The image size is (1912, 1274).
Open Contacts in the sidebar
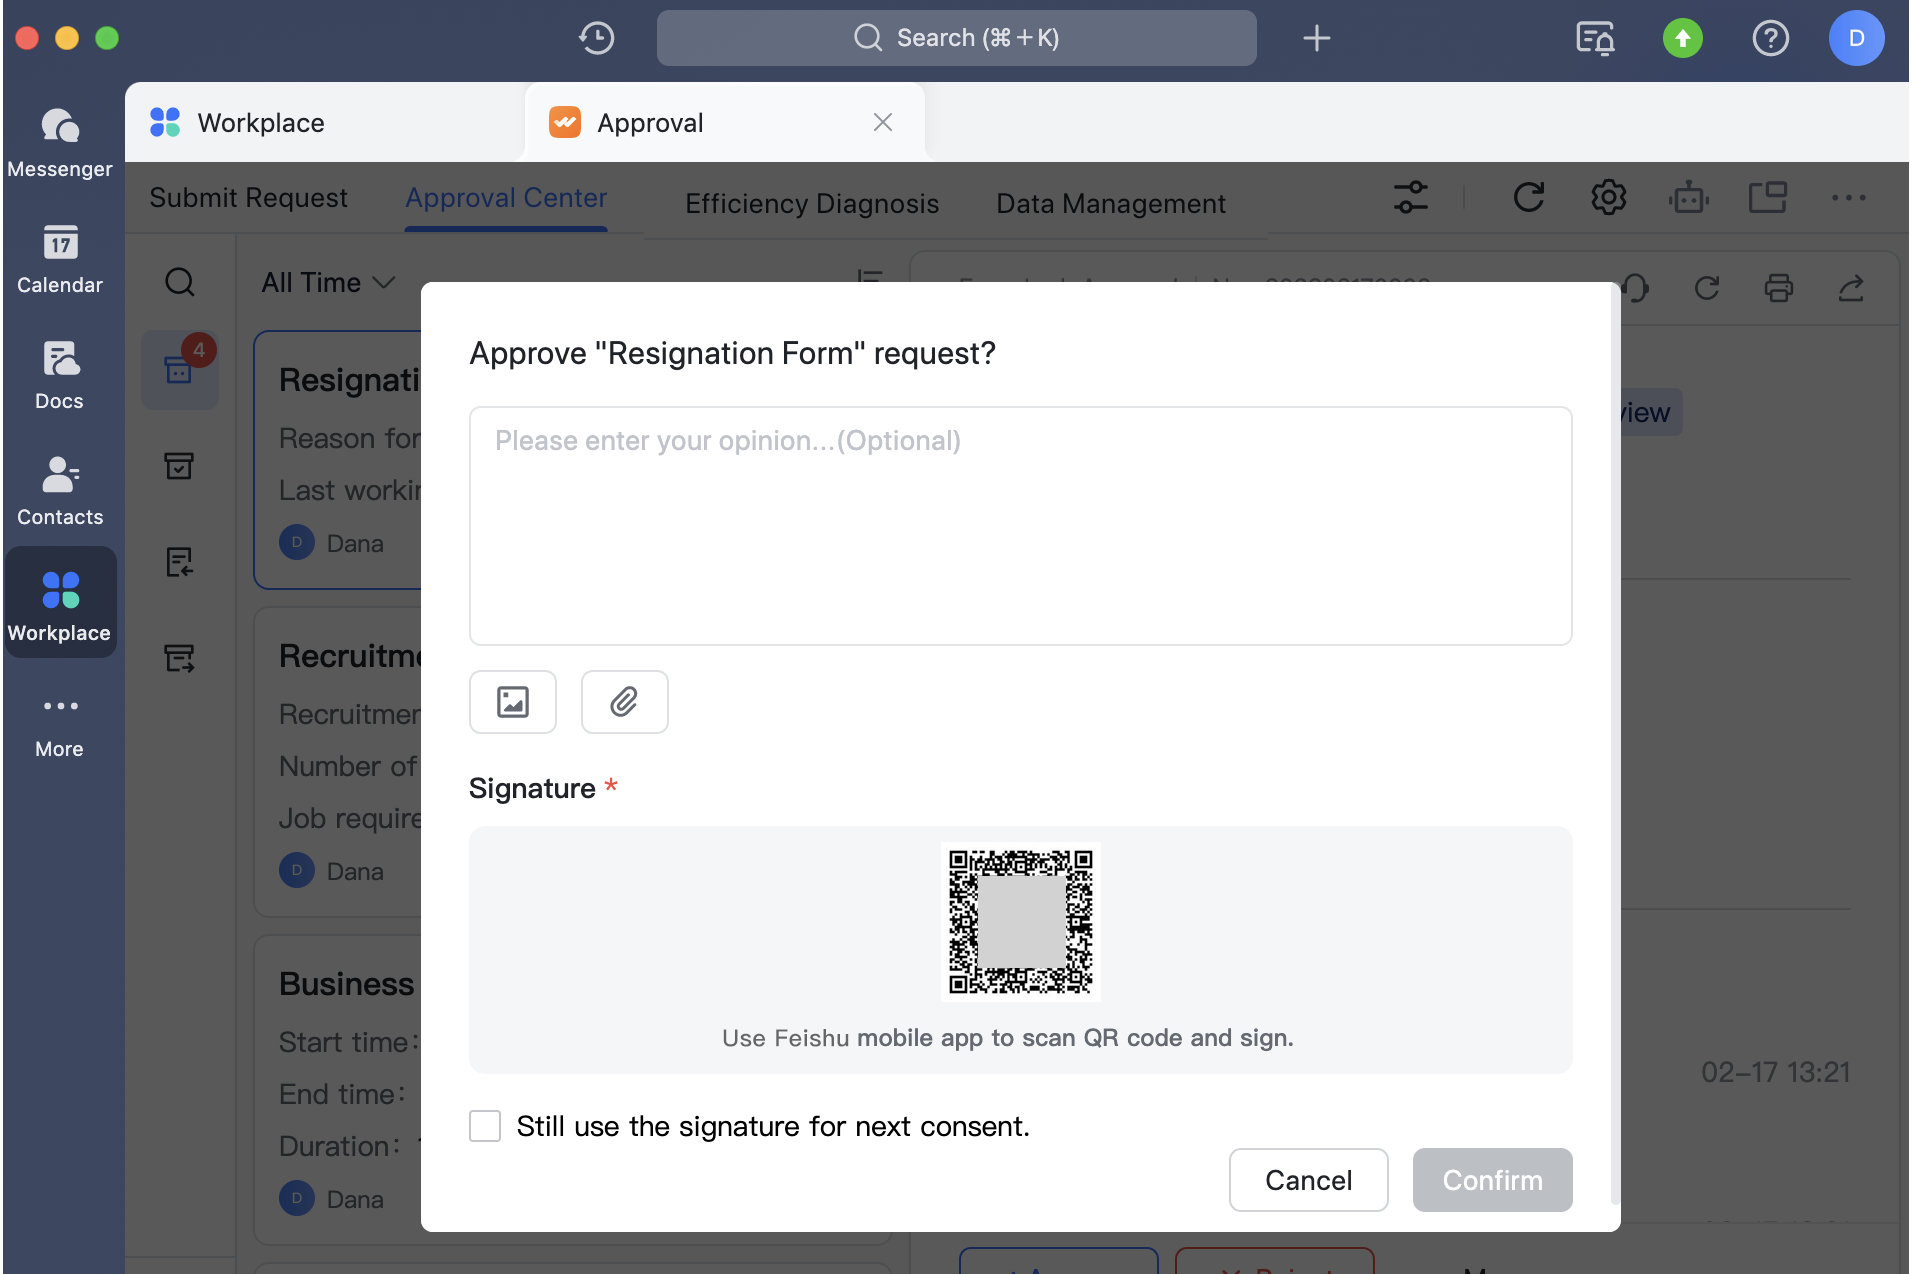(60, 491)
